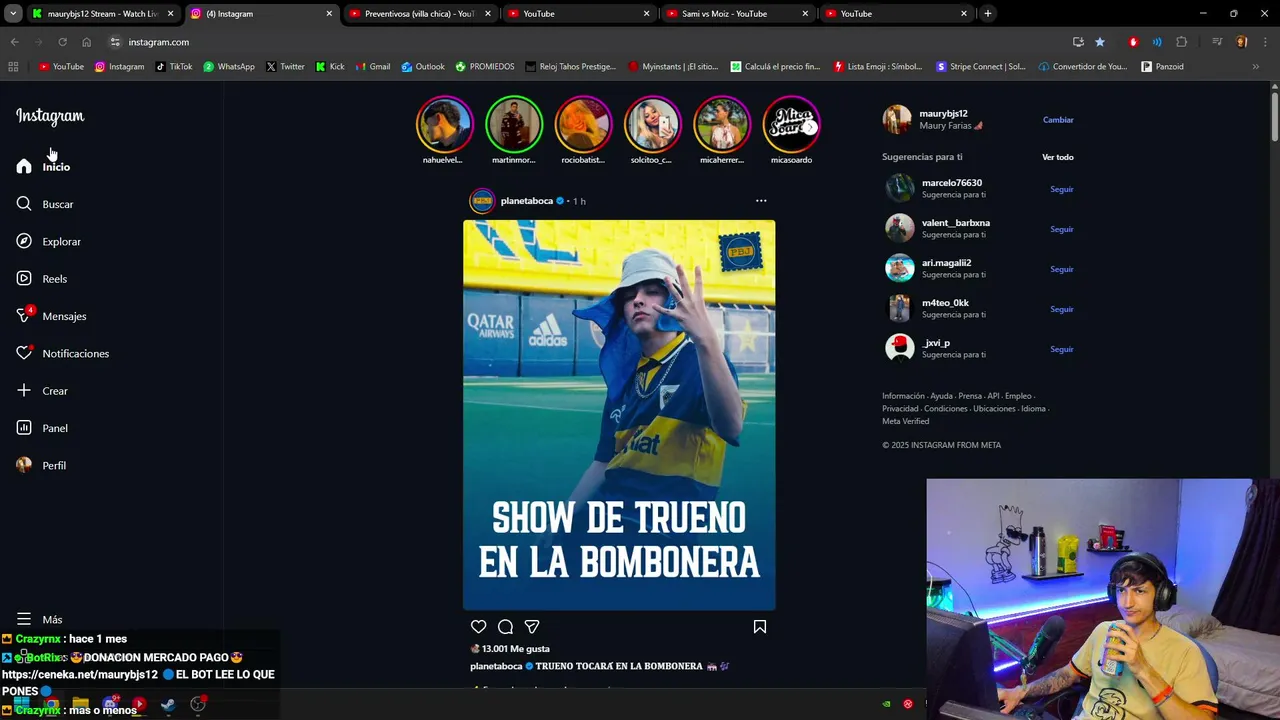Image resolution: width=1280 pixels, height=720 pixels.
Task: Open the TikTok bookmark
Action: pos(174,67)
